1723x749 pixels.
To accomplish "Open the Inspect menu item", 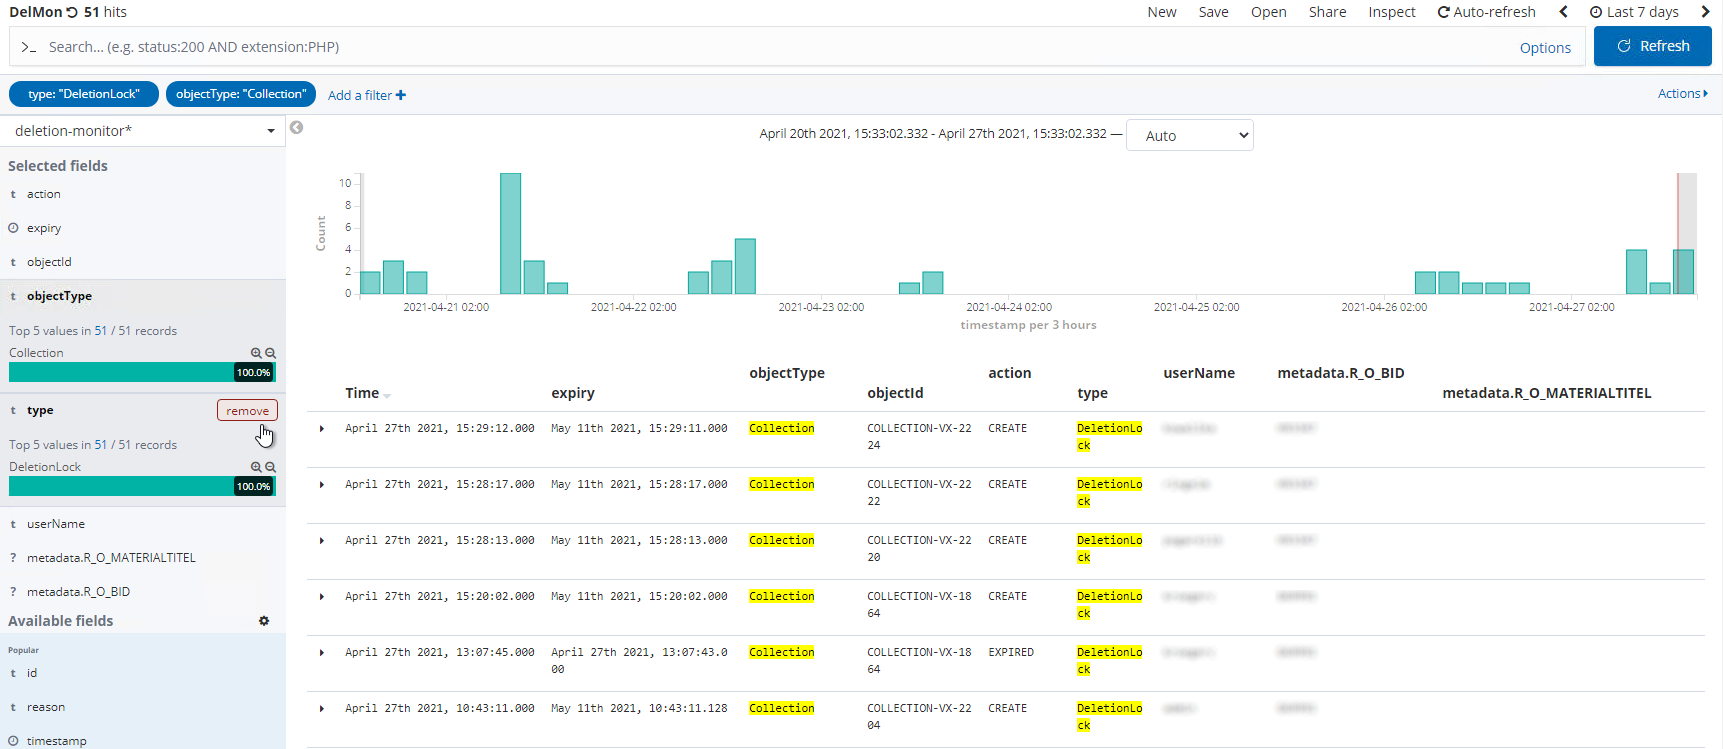I will pyautogui.click(x=1391, y=12).
